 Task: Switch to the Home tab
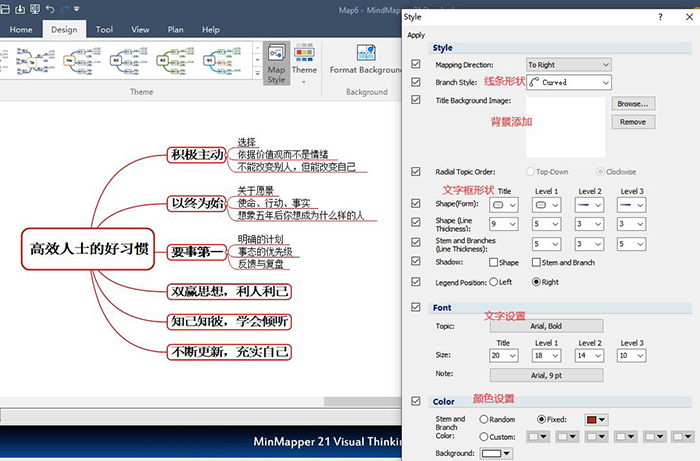[21, 29]
